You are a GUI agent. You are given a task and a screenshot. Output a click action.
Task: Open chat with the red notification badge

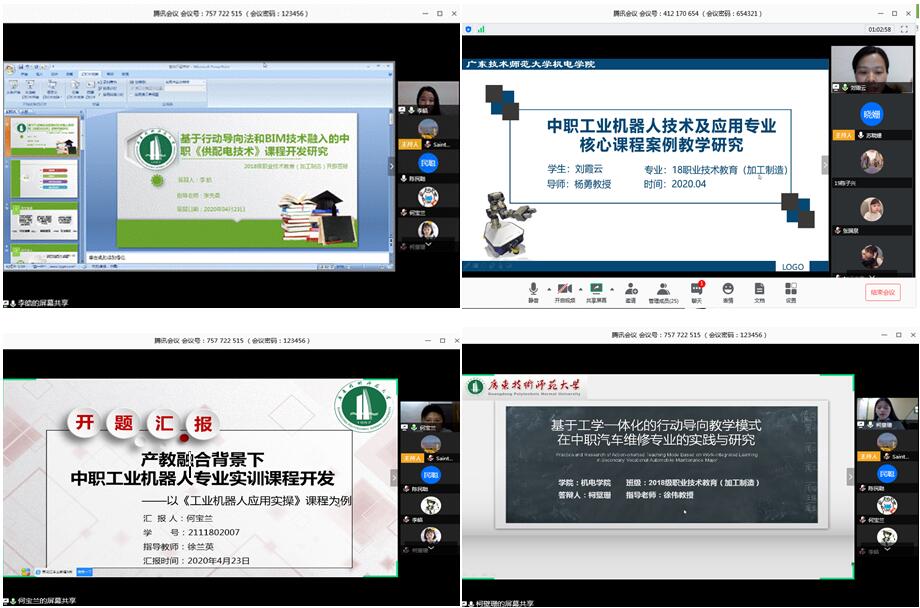coord(696,289)
